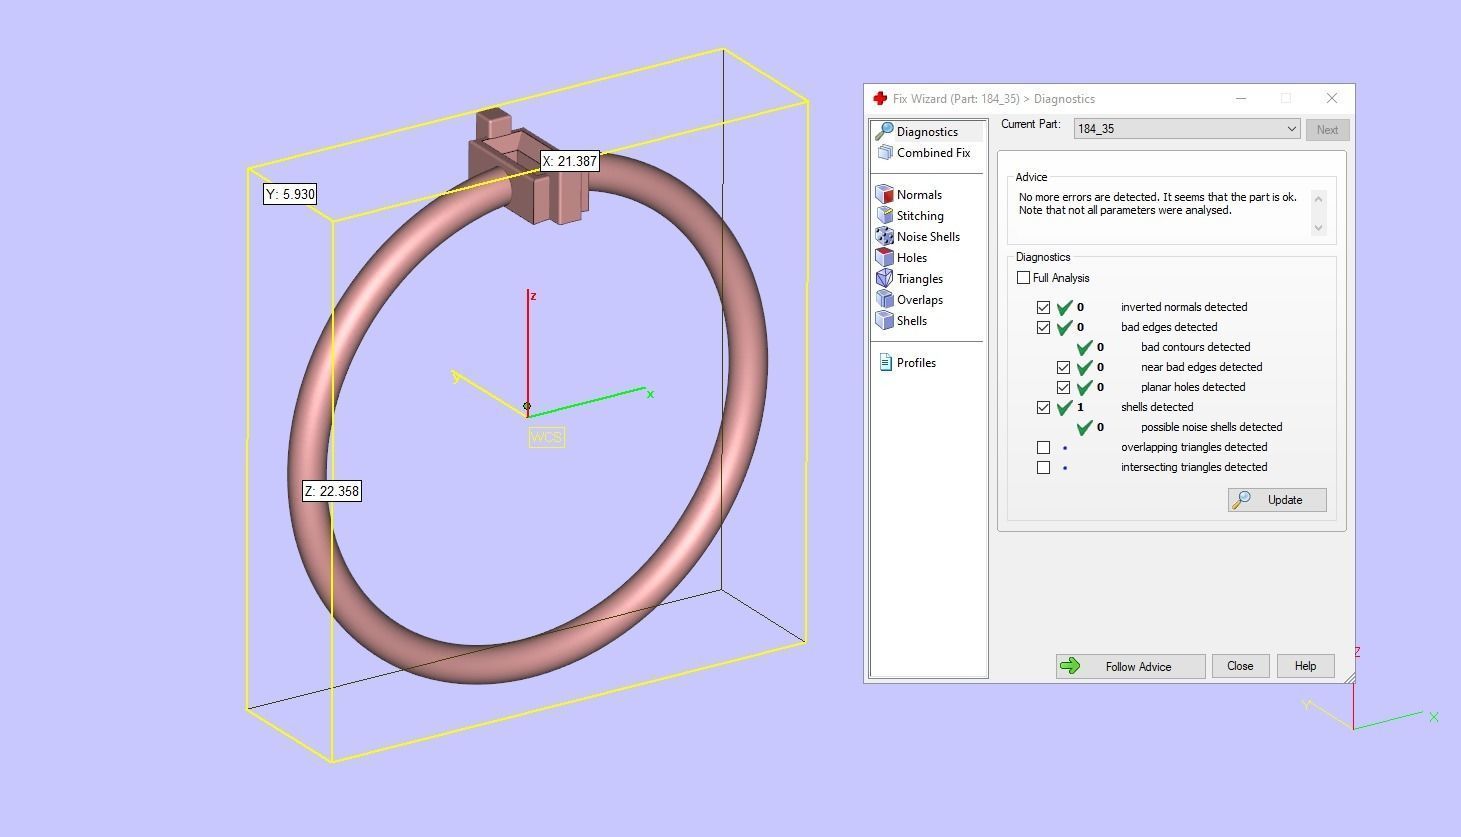This screenshot has height=837, width=1461.
Task: Enable intersecting triangles detected checkbox
Action: click(1043, 467)
